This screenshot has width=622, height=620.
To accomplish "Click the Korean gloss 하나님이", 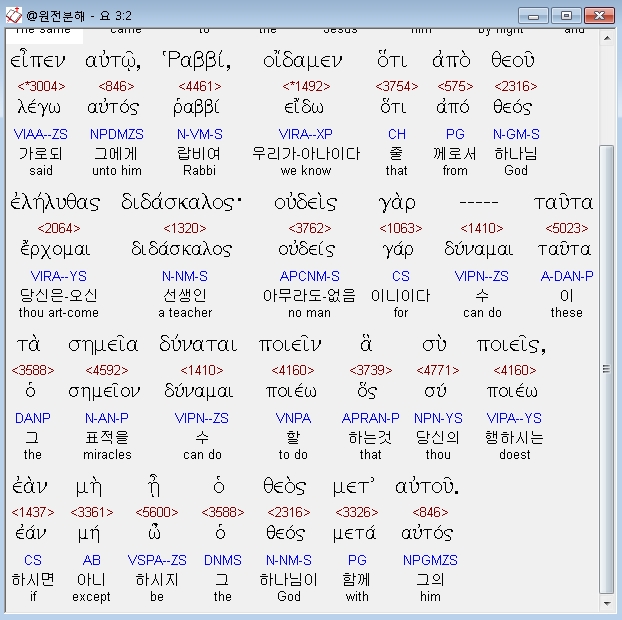I will tap(288, 580).
